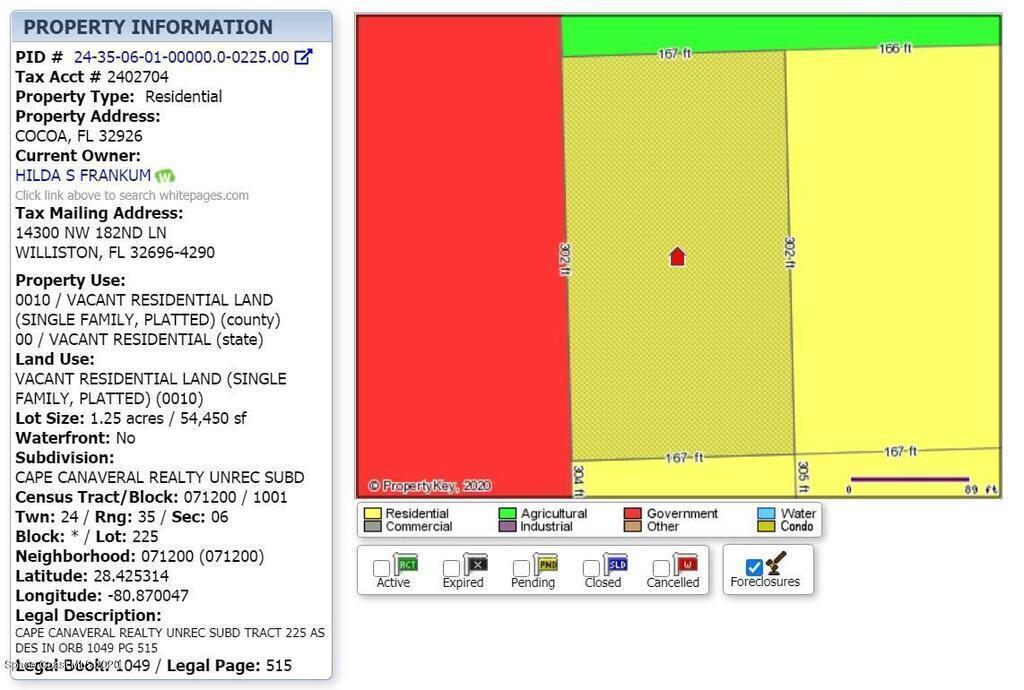1024x690 pixels.
Task: Click the green Agricultural legend swatch
Action: (x=507, y=513)
